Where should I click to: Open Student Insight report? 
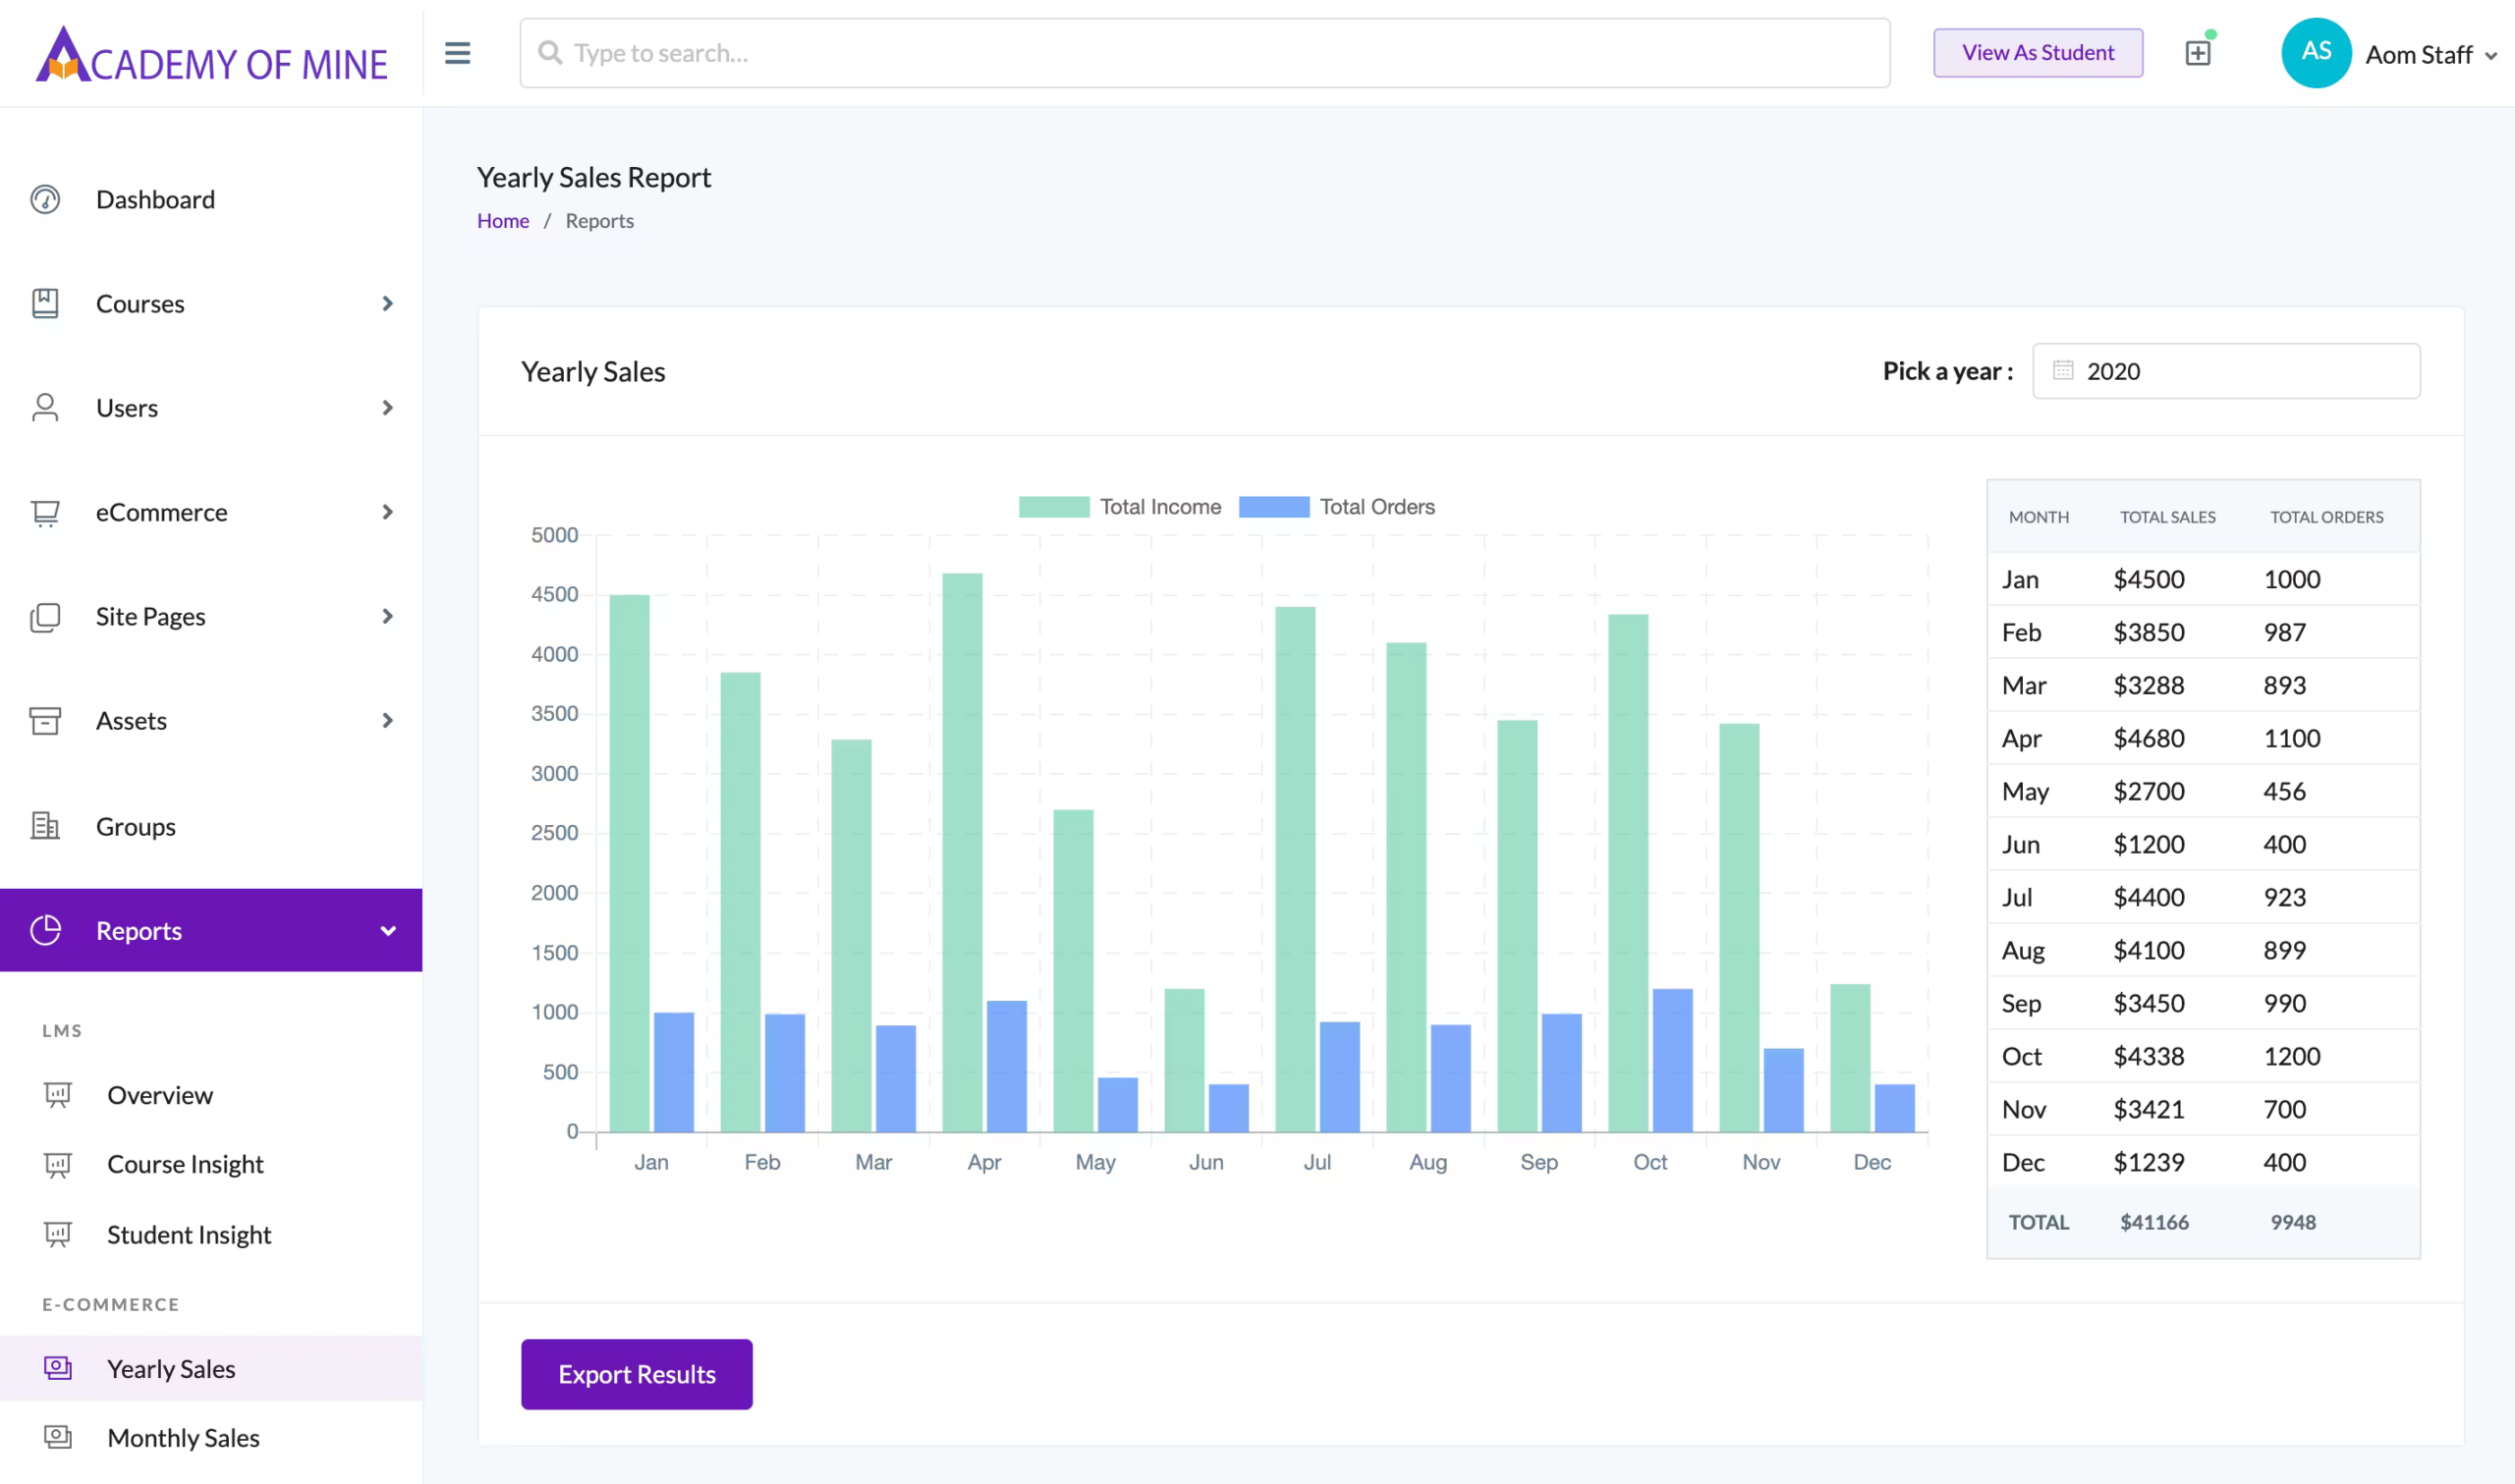[189, 1234]
